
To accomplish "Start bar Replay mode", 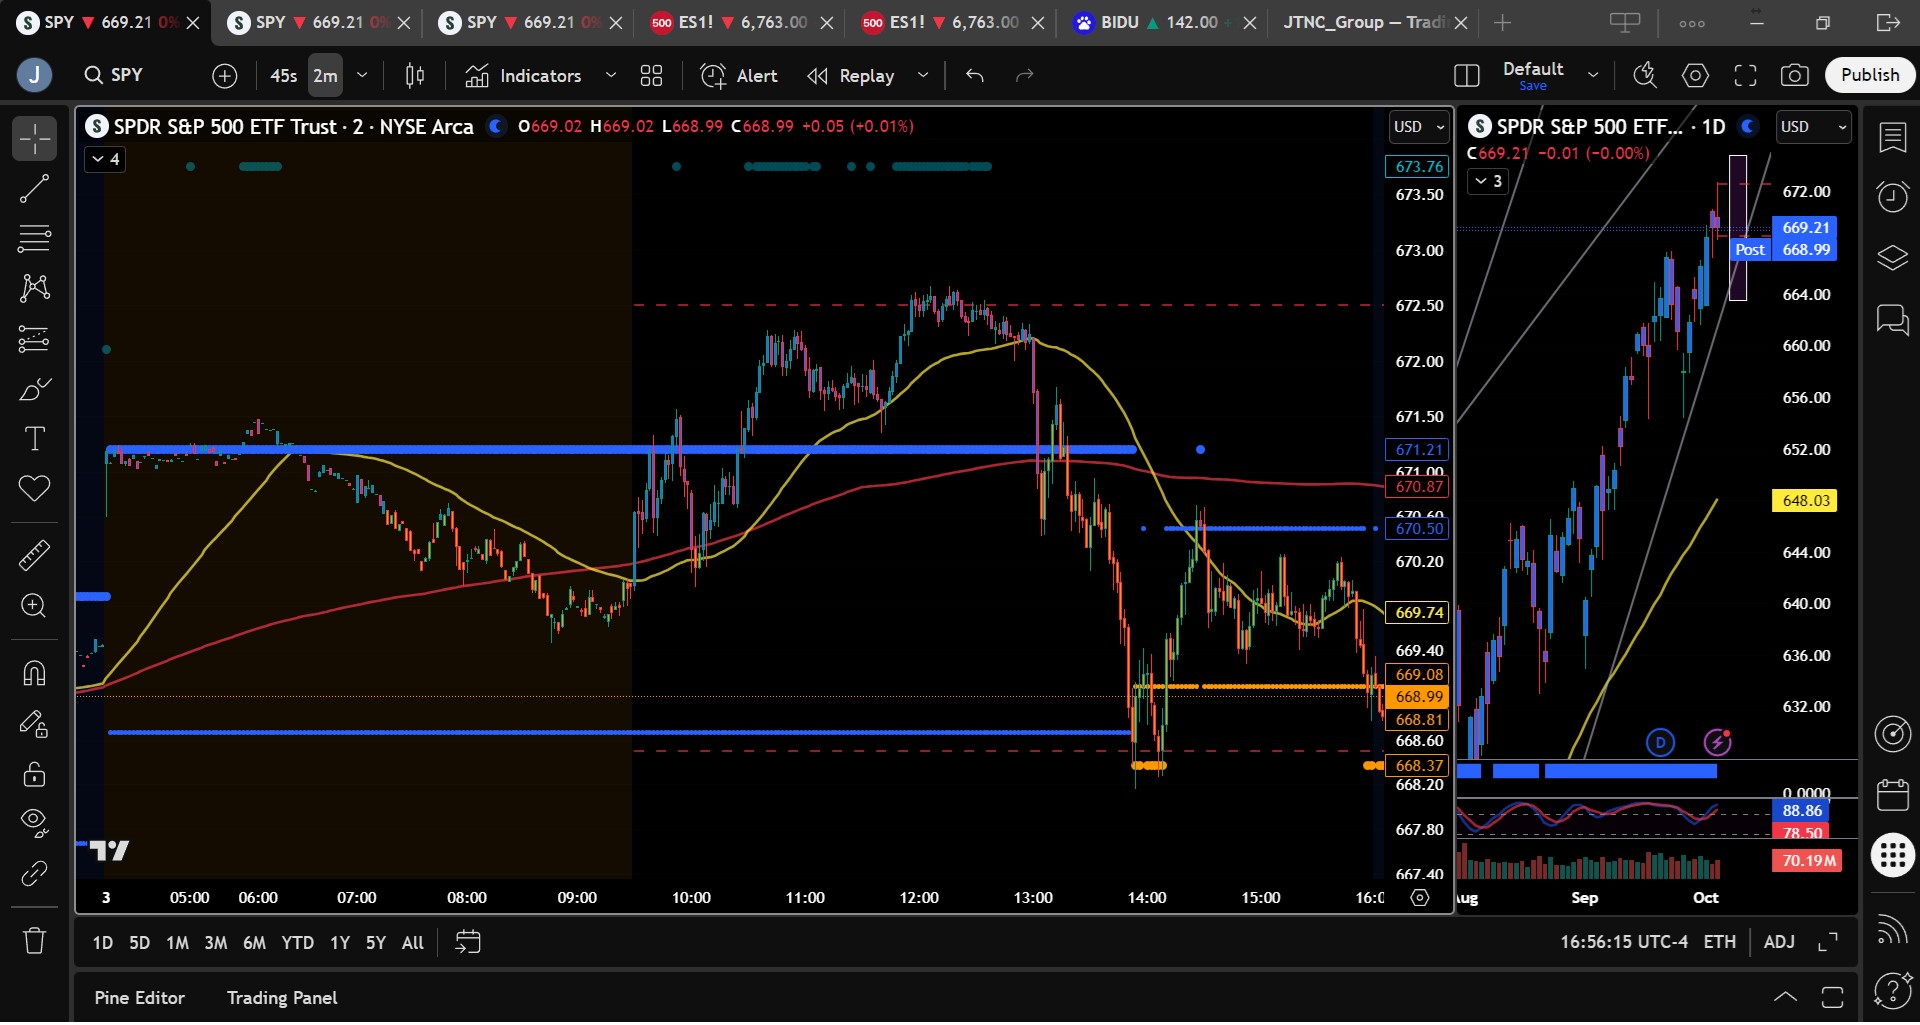I will click(851, 76).
